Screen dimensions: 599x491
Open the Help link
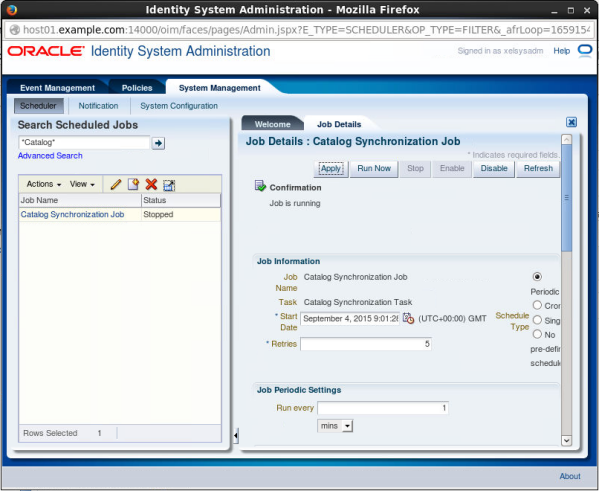(562, 51)
